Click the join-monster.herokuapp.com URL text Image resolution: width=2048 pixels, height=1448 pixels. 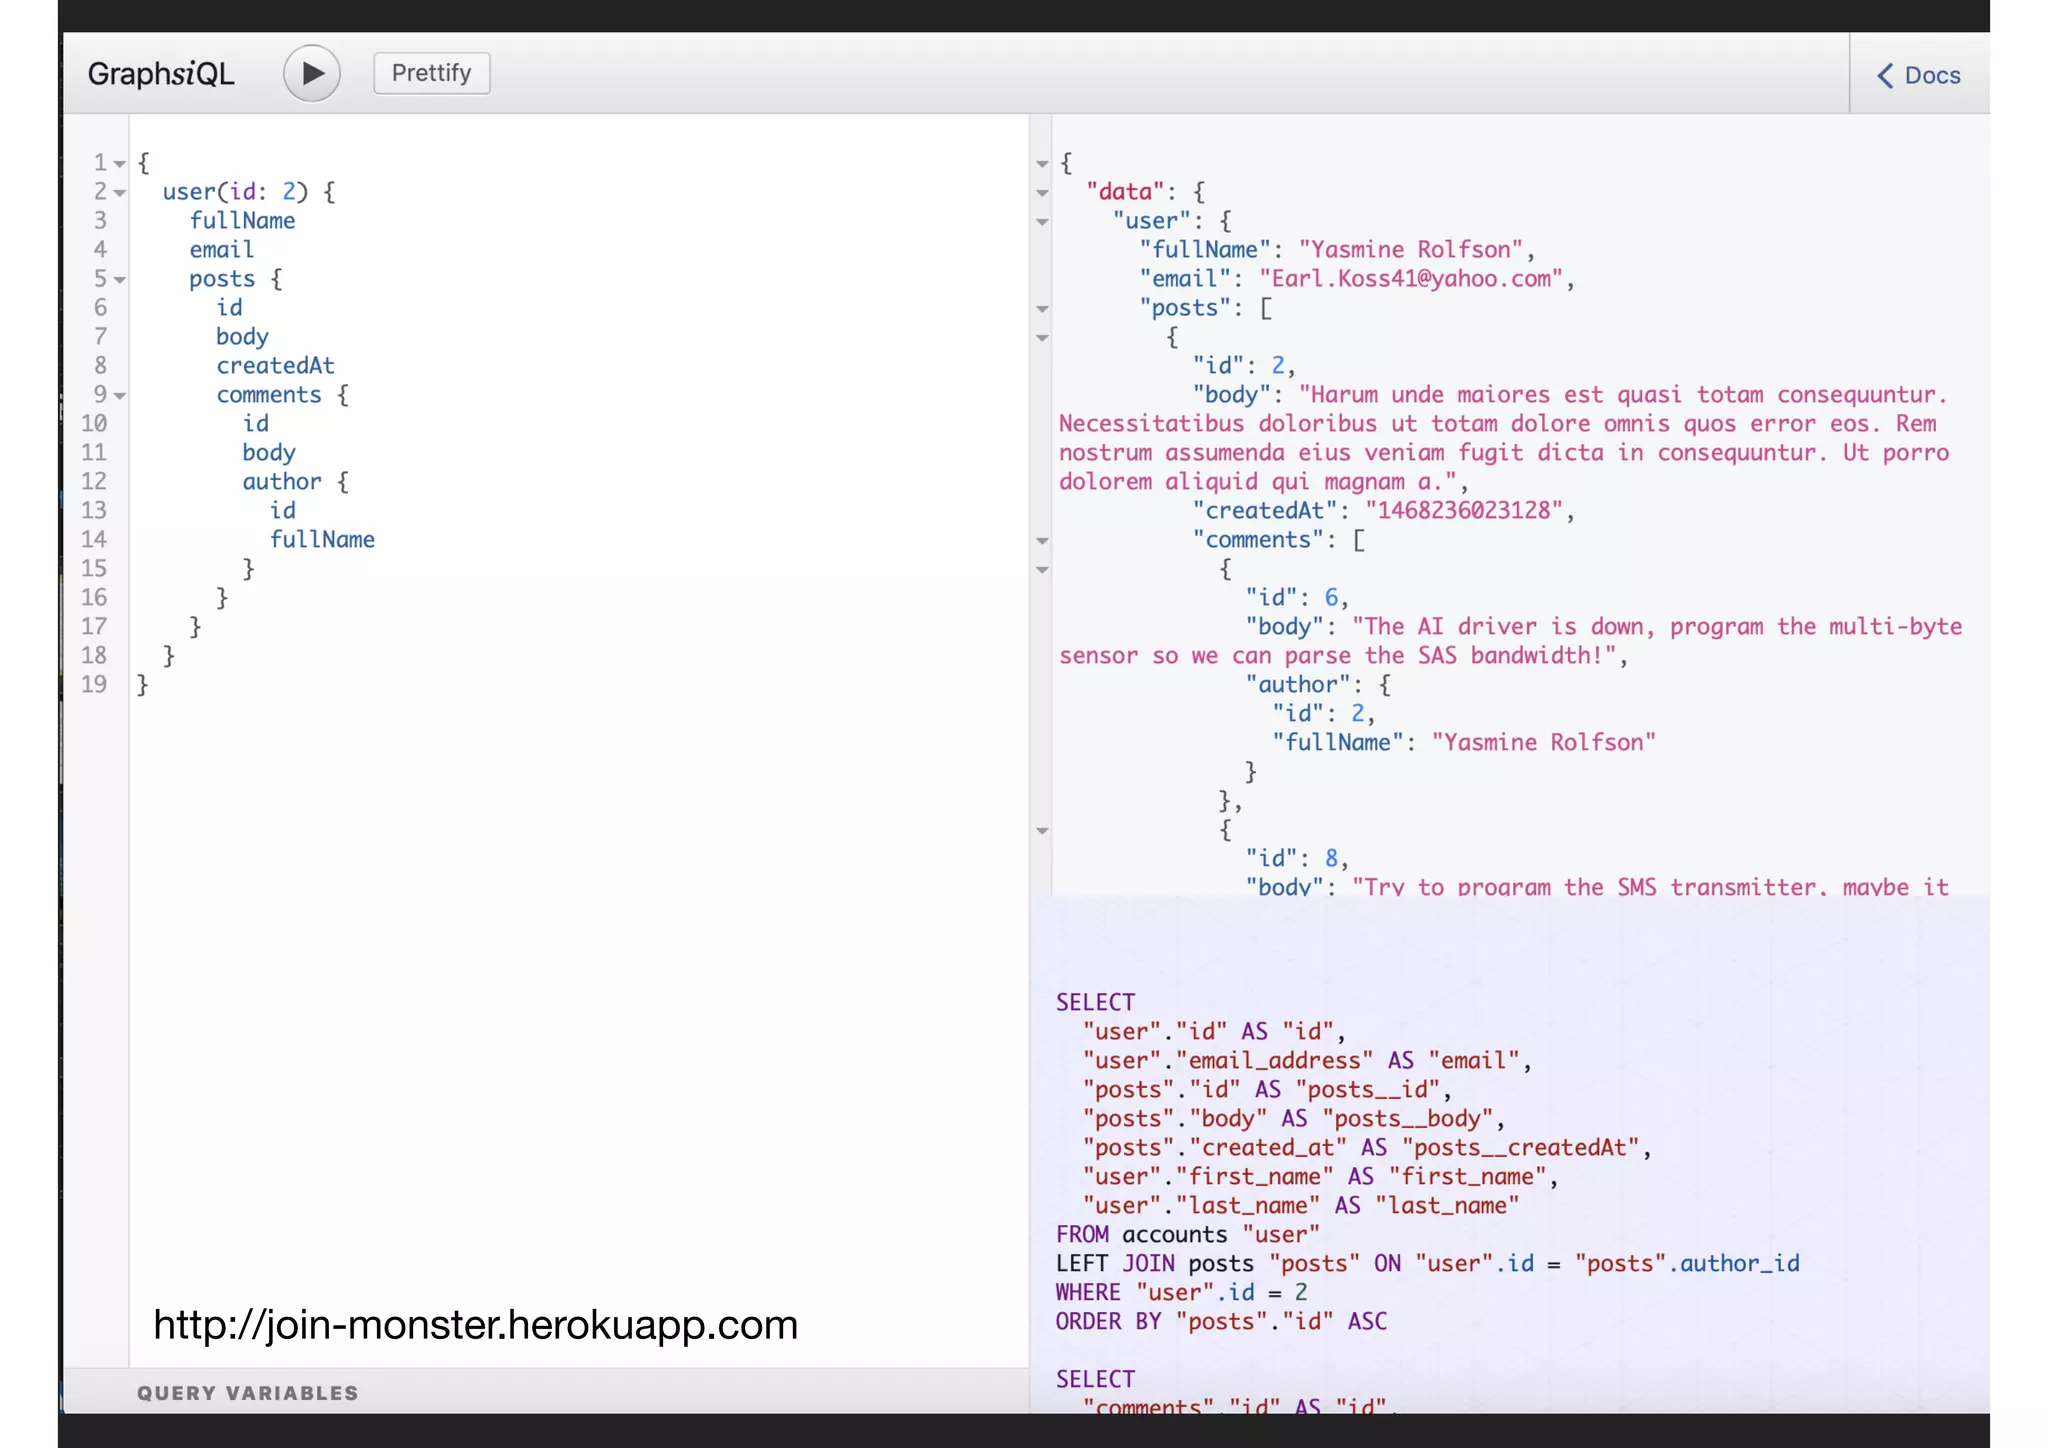point(475,1325)
